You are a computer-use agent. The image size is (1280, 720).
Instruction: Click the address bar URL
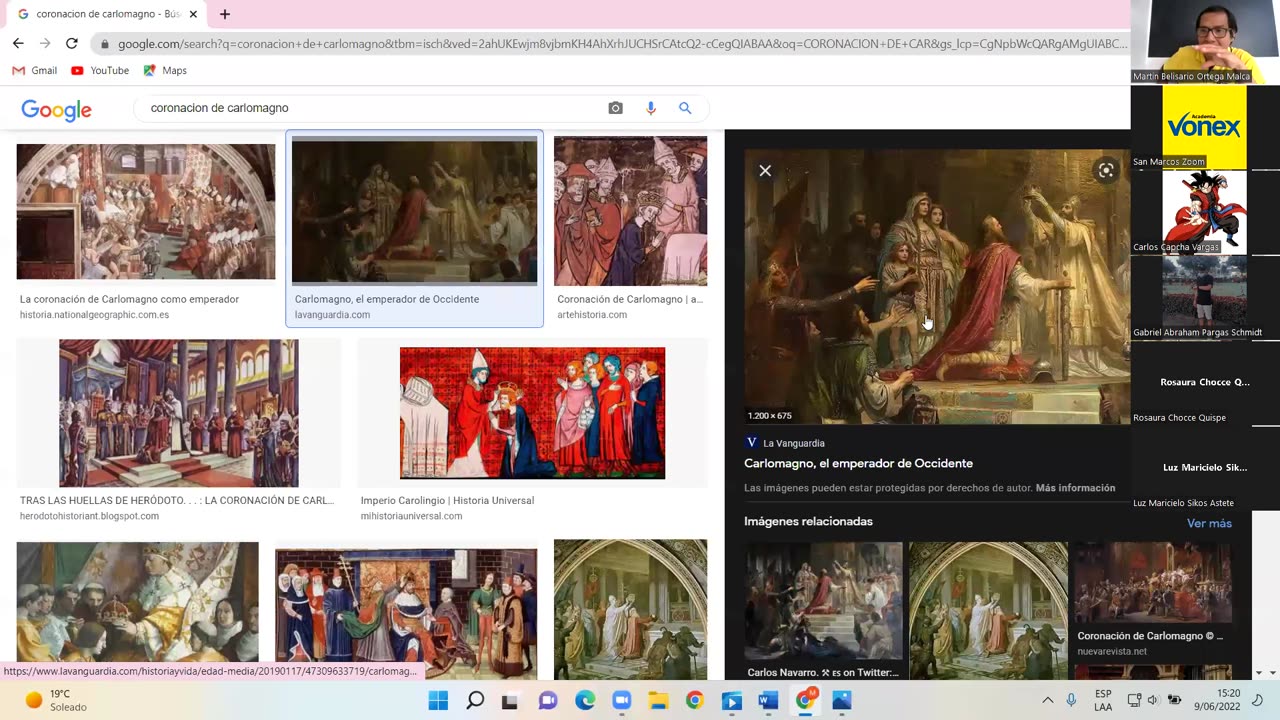point(622,44)
